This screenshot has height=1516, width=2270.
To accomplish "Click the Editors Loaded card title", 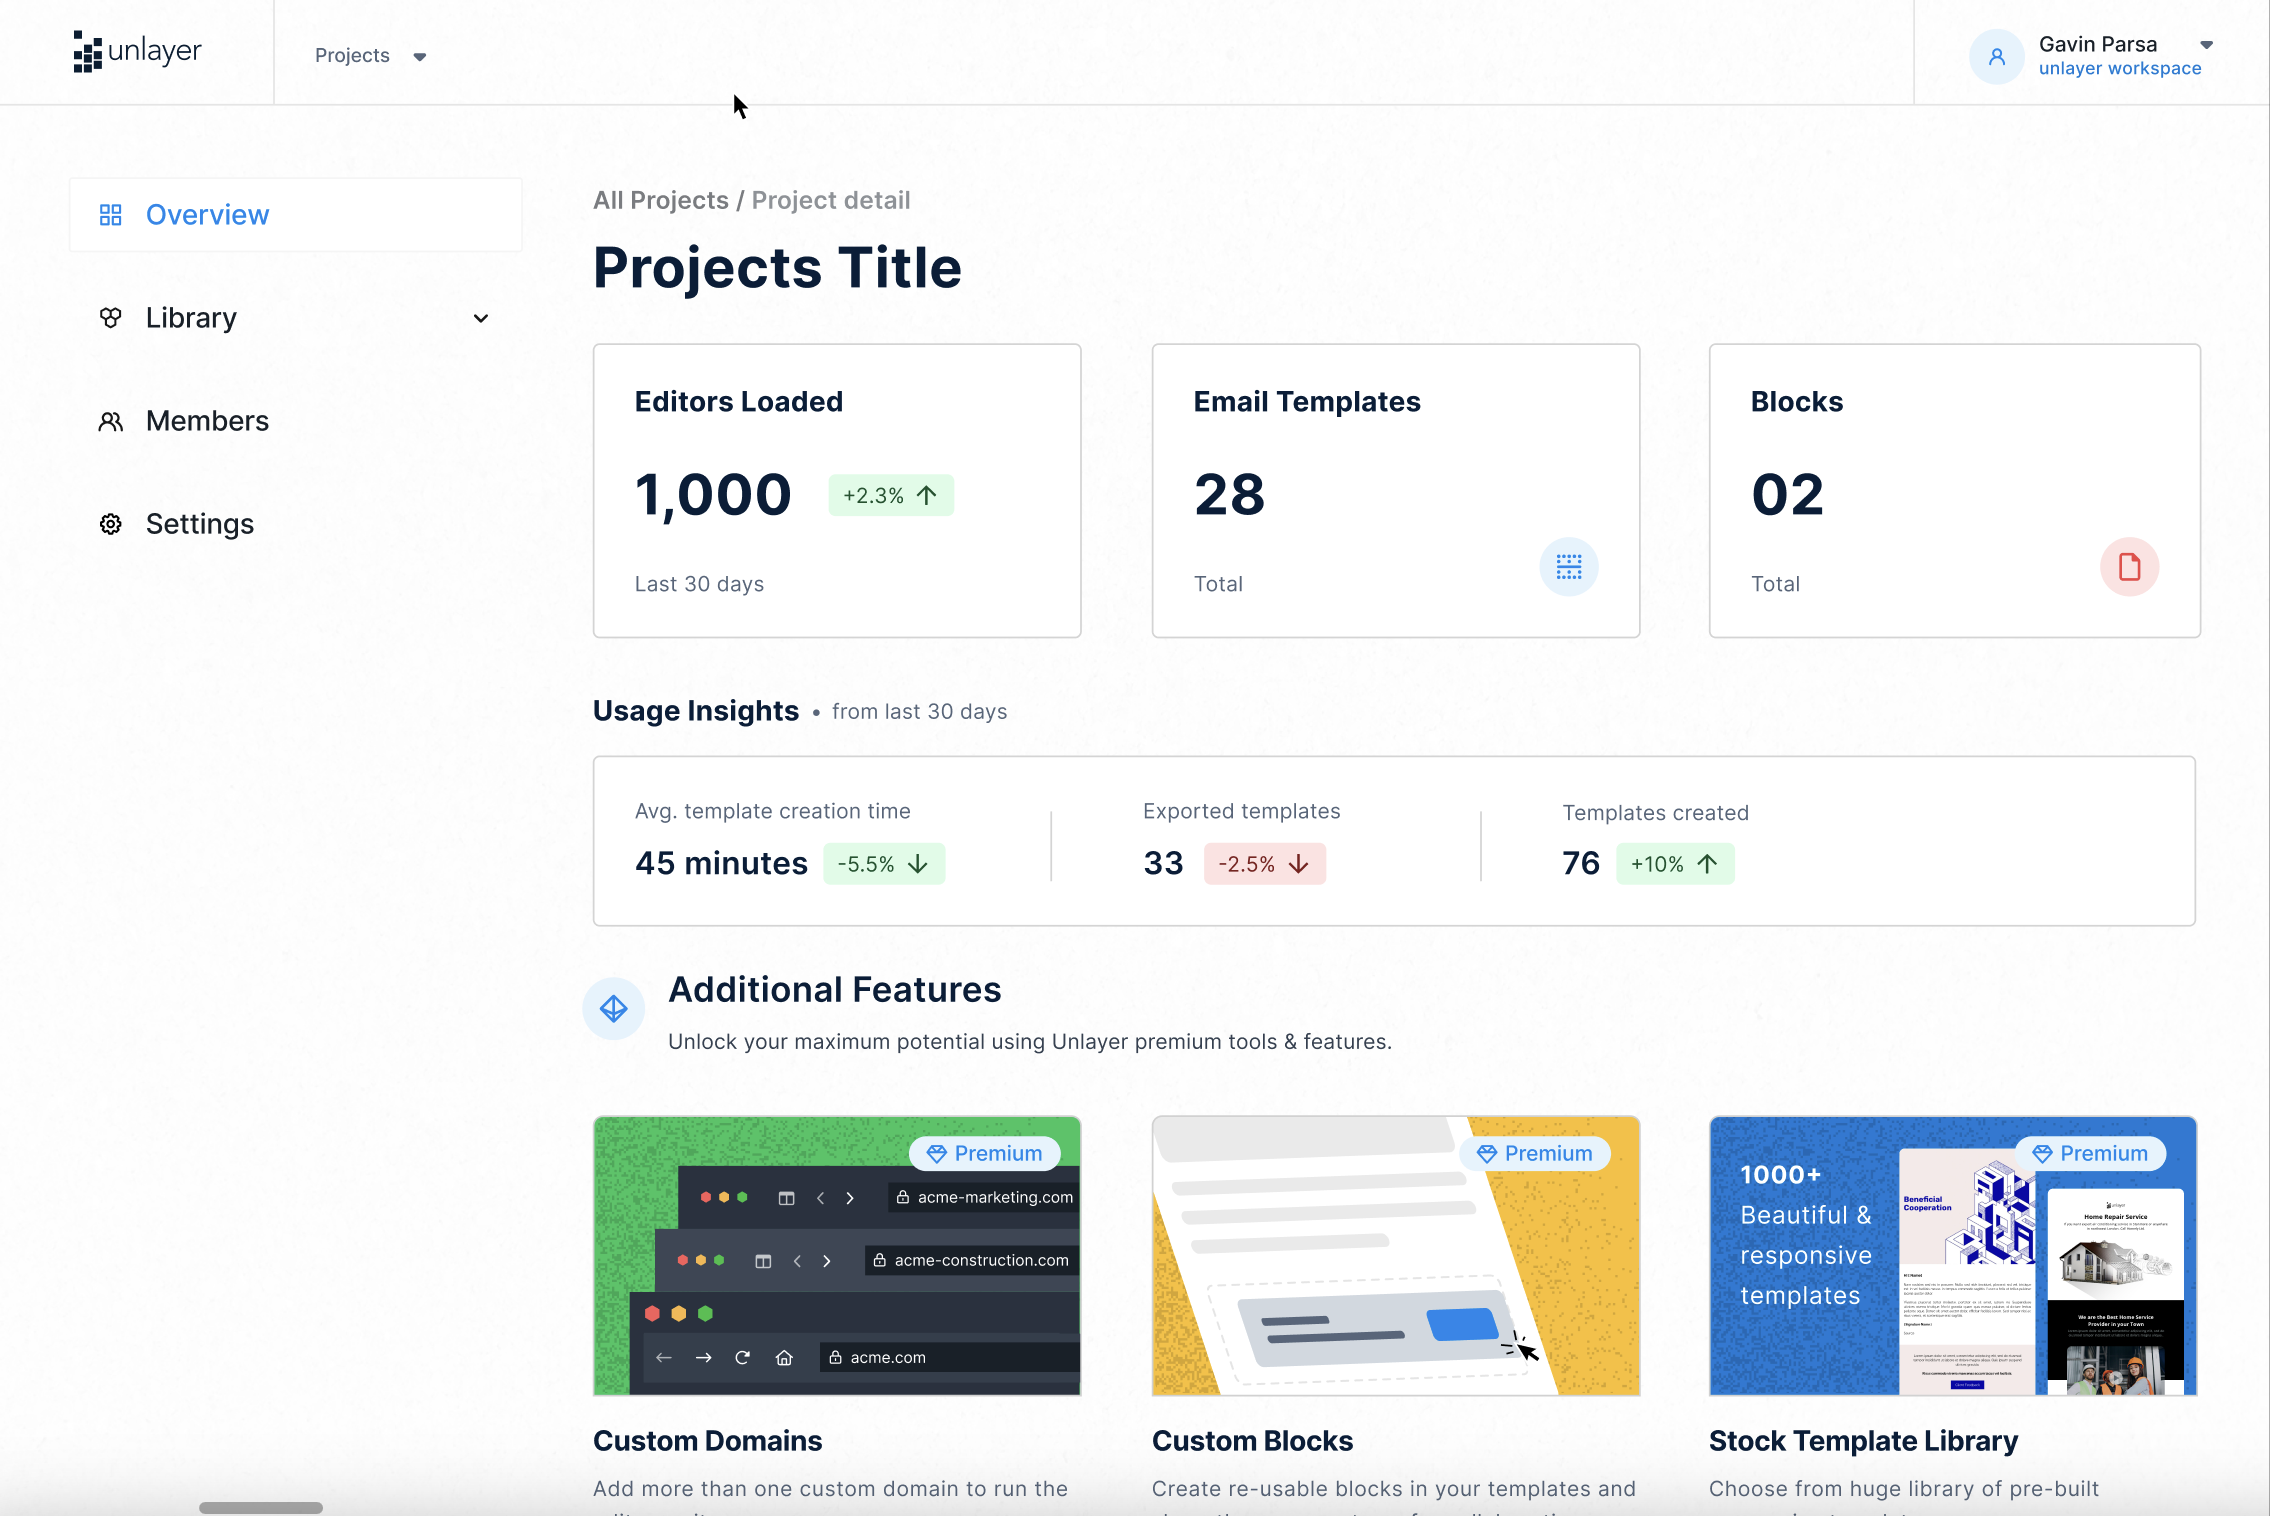I will [x=738, y=402].
